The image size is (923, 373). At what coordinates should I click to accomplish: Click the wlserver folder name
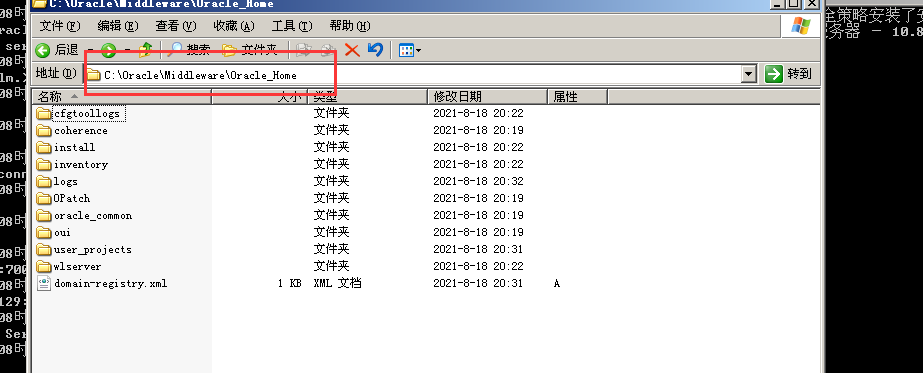tap(78, 267)
